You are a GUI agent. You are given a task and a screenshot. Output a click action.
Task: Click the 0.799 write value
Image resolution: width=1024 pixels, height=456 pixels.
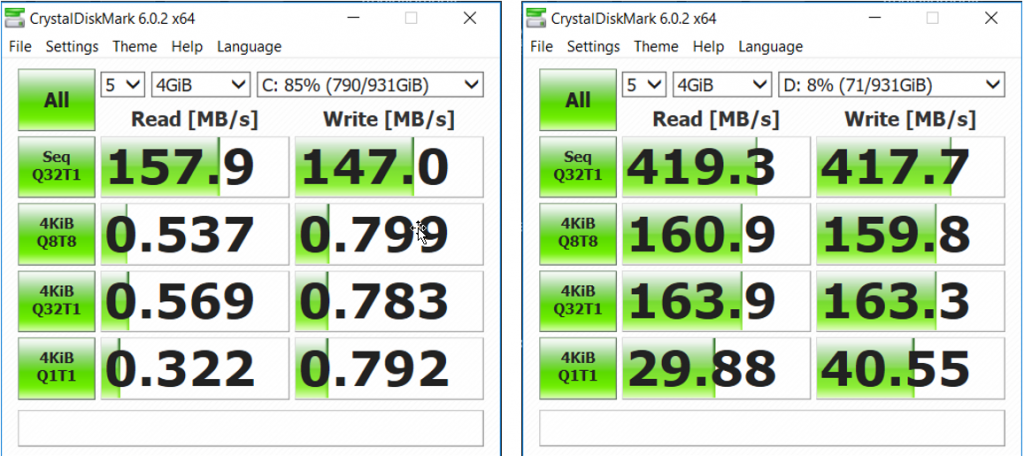pos(389,234)
